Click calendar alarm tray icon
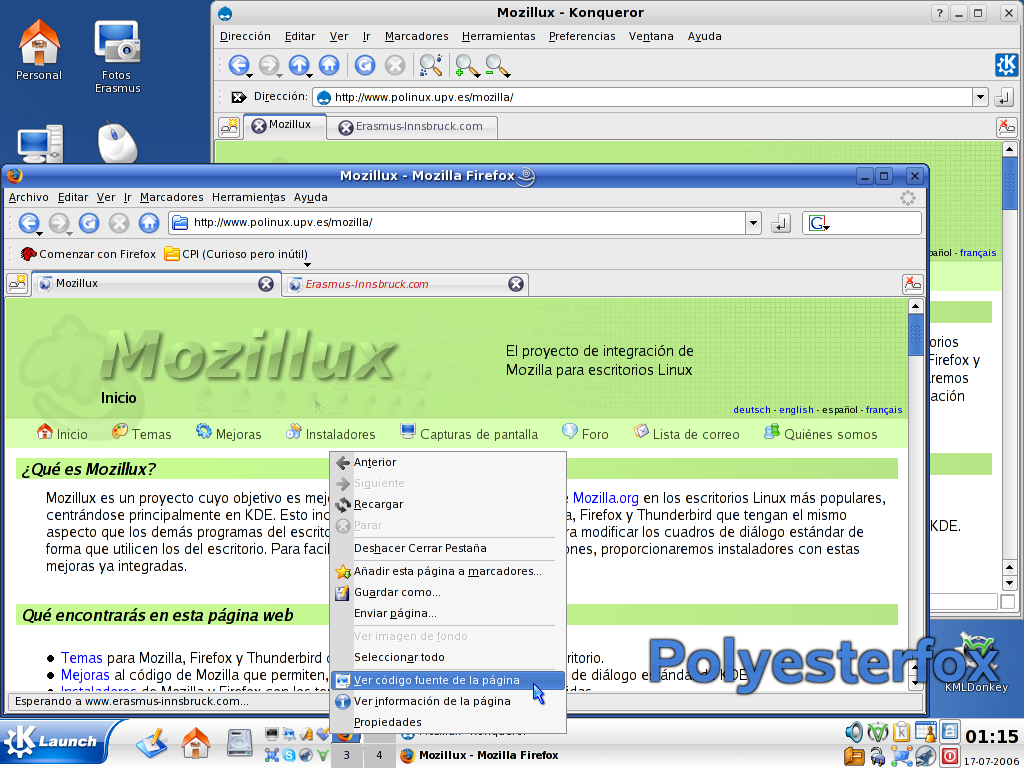The width and height of the screenshot is (1024, 768). click(925, 732)
